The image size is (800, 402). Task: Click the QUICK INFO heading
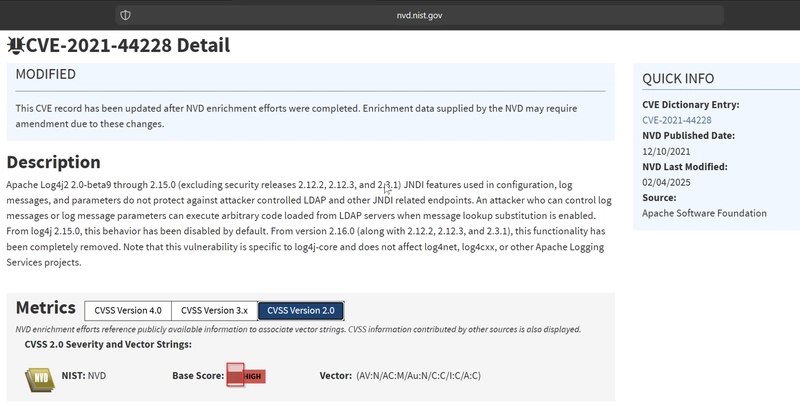[x=678, y=79]
